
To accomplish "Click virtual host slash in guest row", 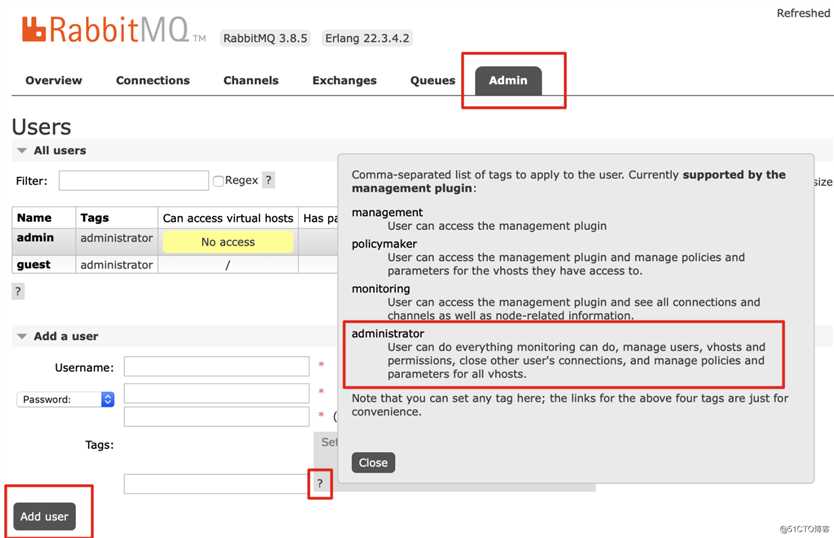I will click(228, 265).
